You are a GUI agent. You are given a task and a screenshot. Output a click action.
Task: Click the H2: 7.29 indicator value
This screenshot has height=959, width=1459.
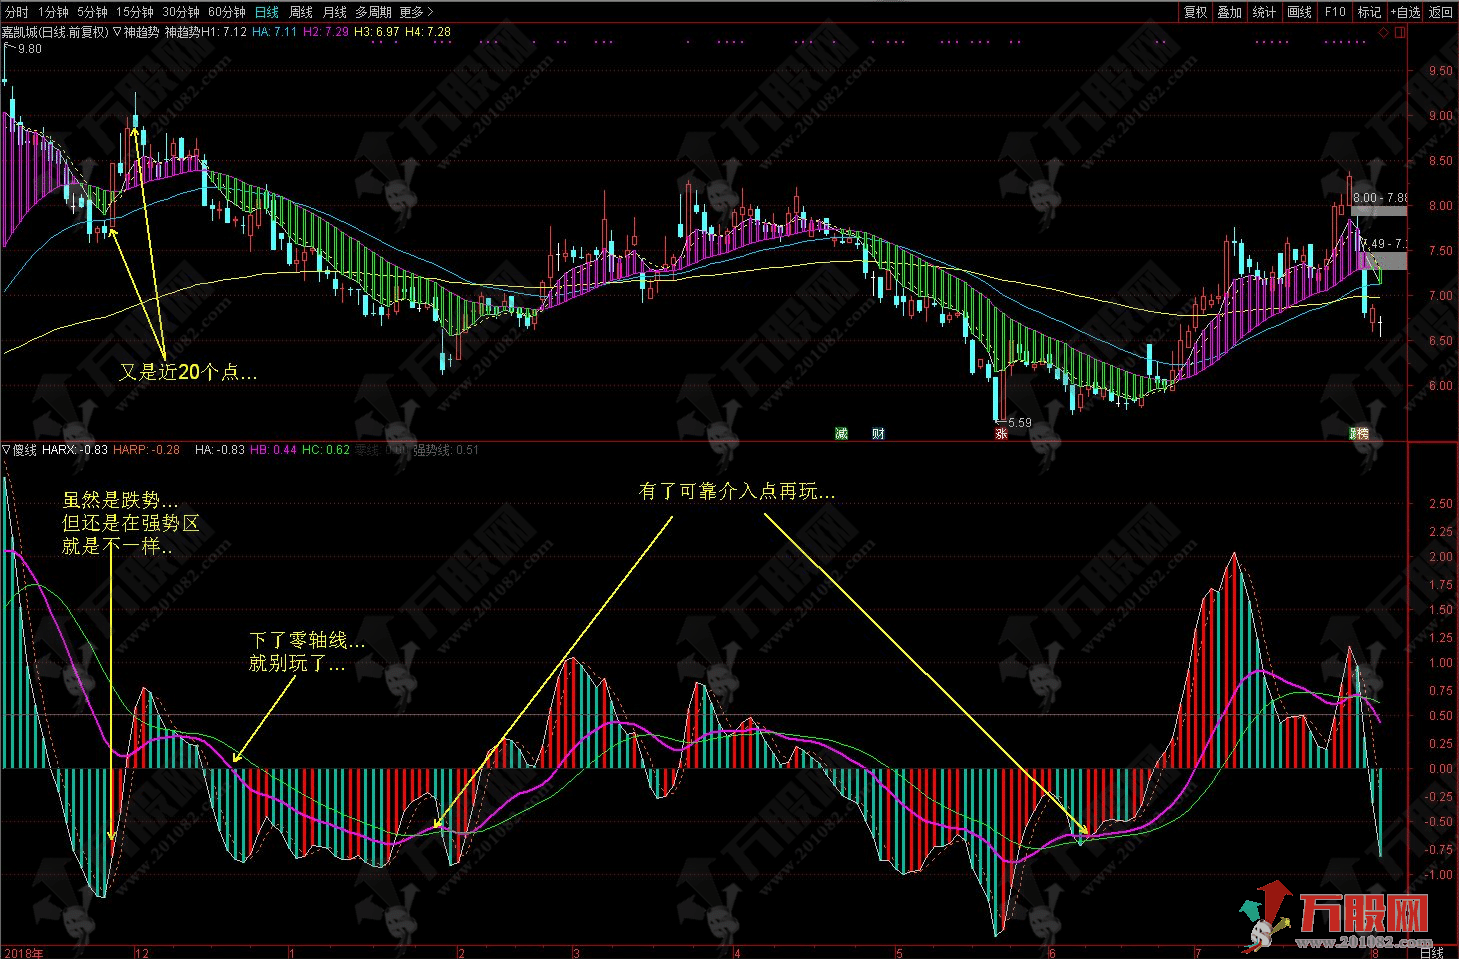[326, 32]
